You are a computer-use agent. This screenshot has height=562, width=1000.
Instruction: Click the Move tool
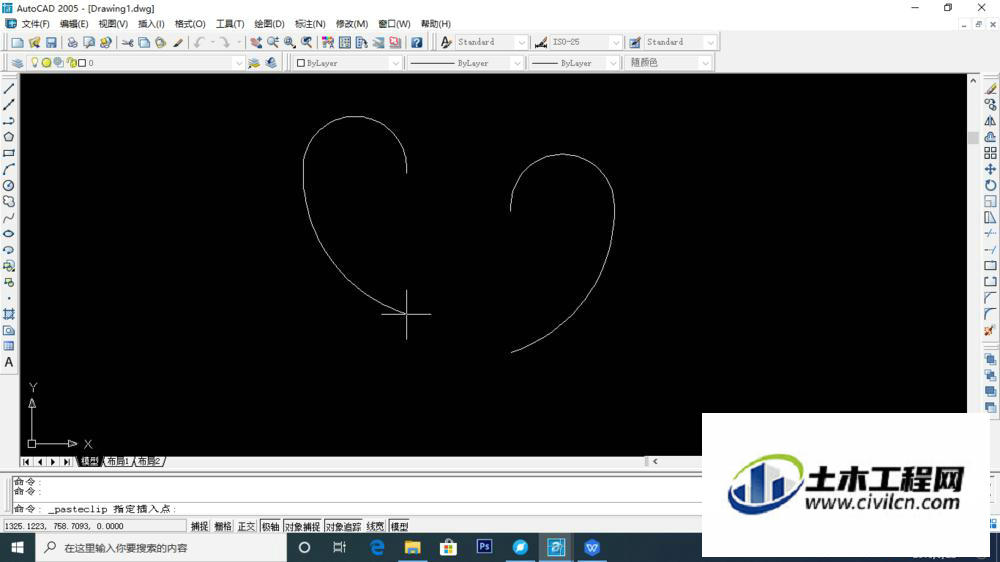(990, 169)
